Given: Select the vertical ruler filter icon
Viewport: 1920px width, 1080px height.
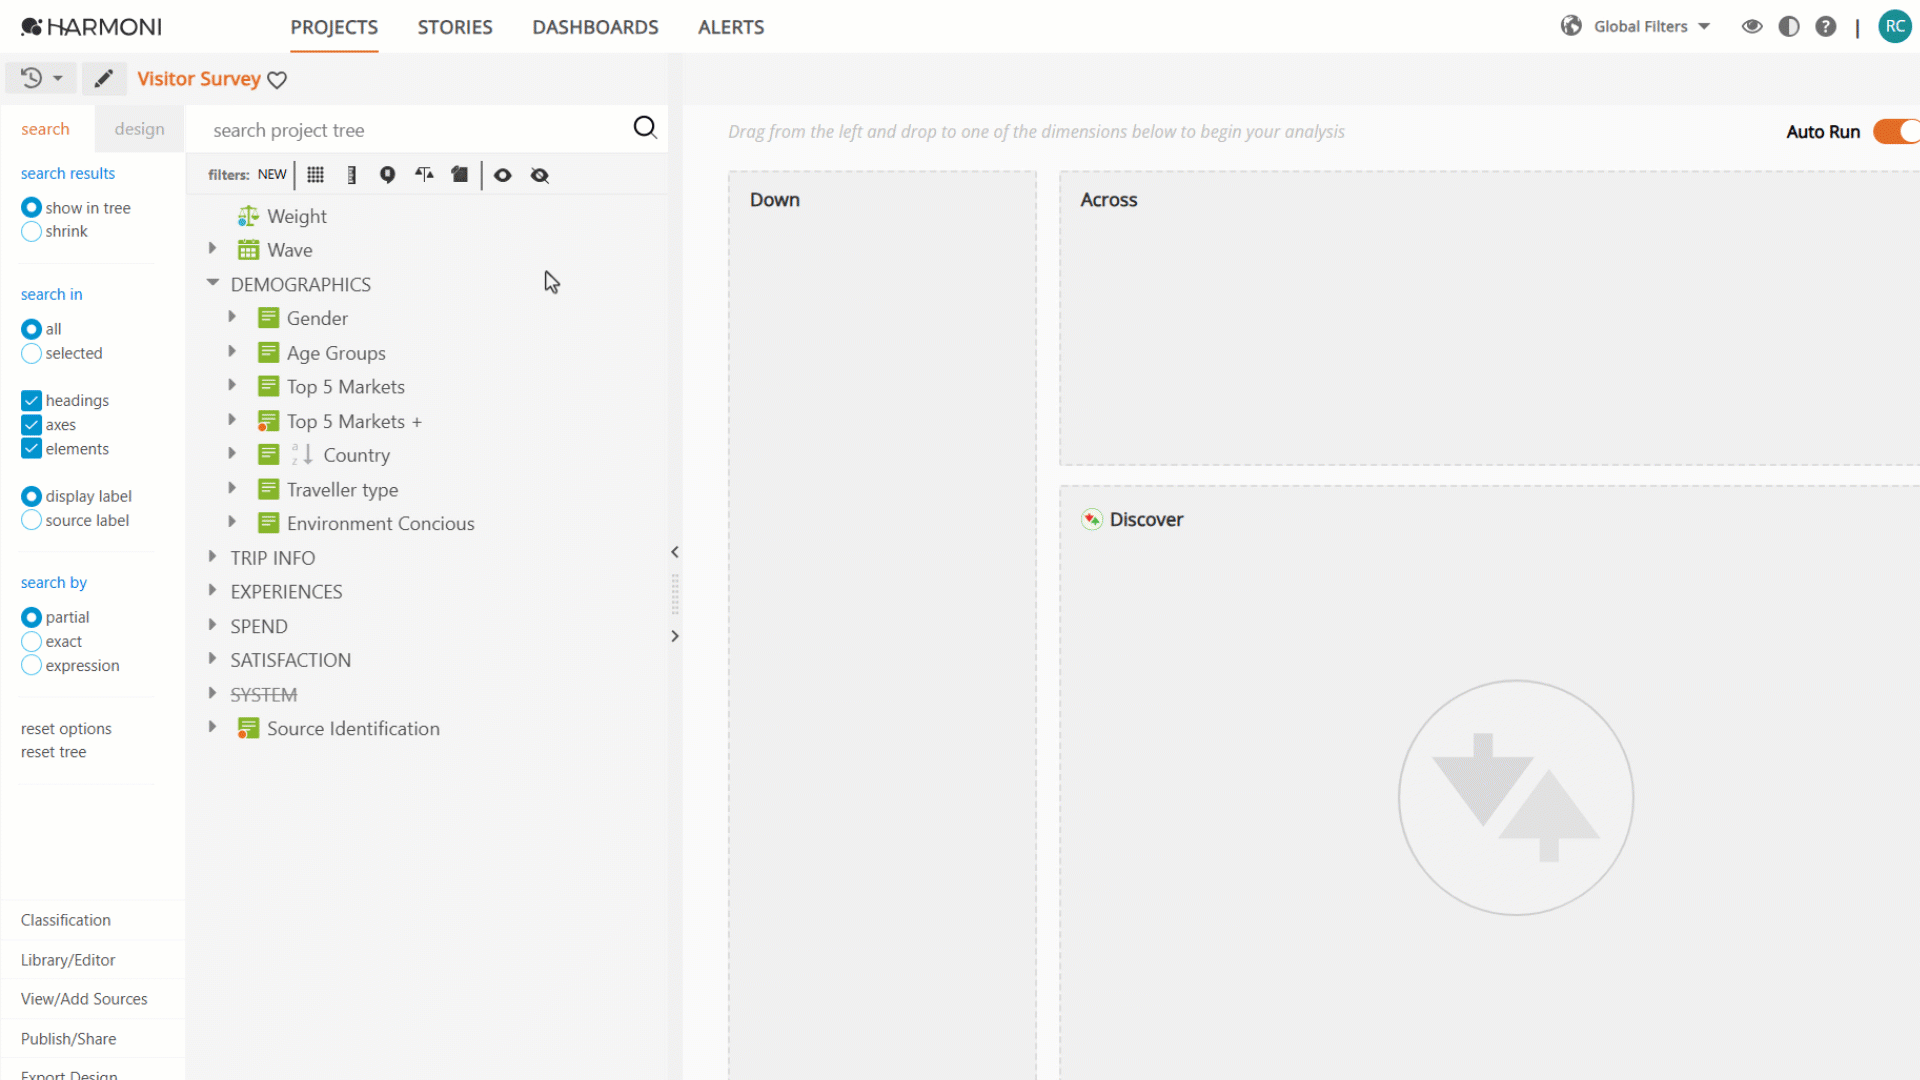Looking at the screenshot, I should point(352,175).
